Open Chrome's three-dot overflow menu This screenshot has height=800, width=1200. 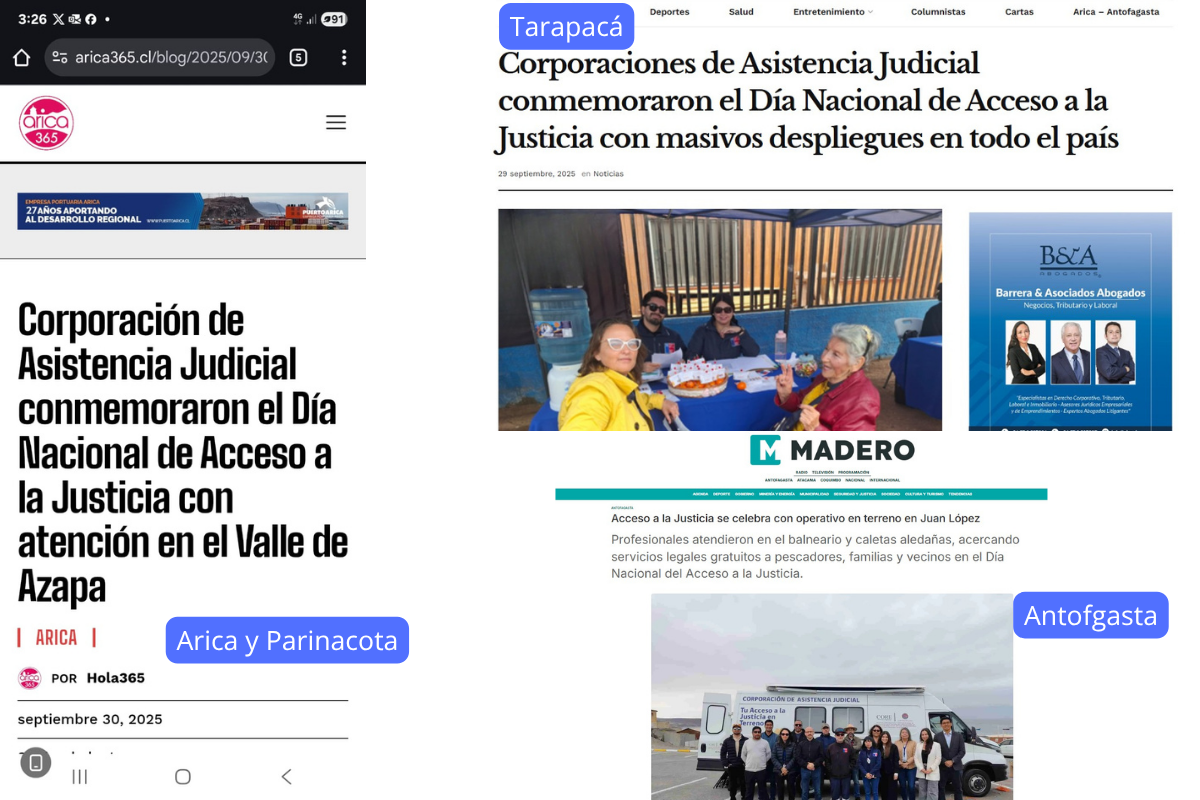tap(344, 57)
